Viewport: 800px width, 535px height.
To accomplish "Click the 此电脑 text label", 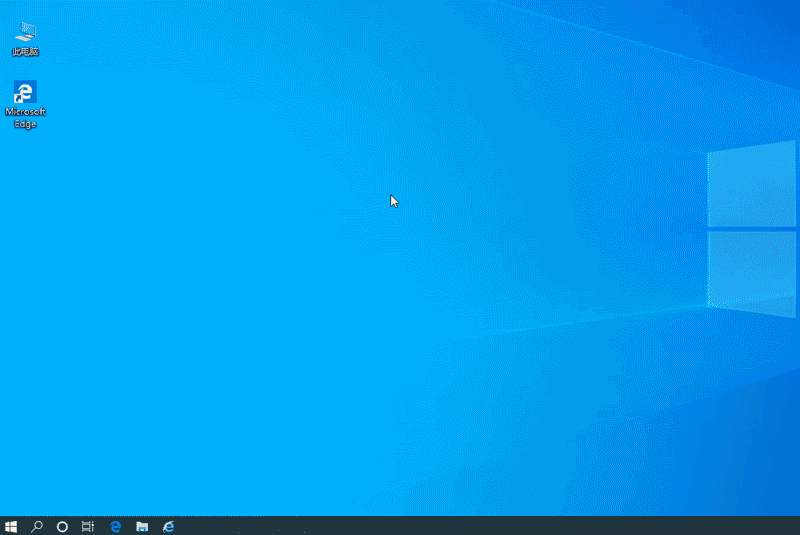I will [x=25, y=51].
